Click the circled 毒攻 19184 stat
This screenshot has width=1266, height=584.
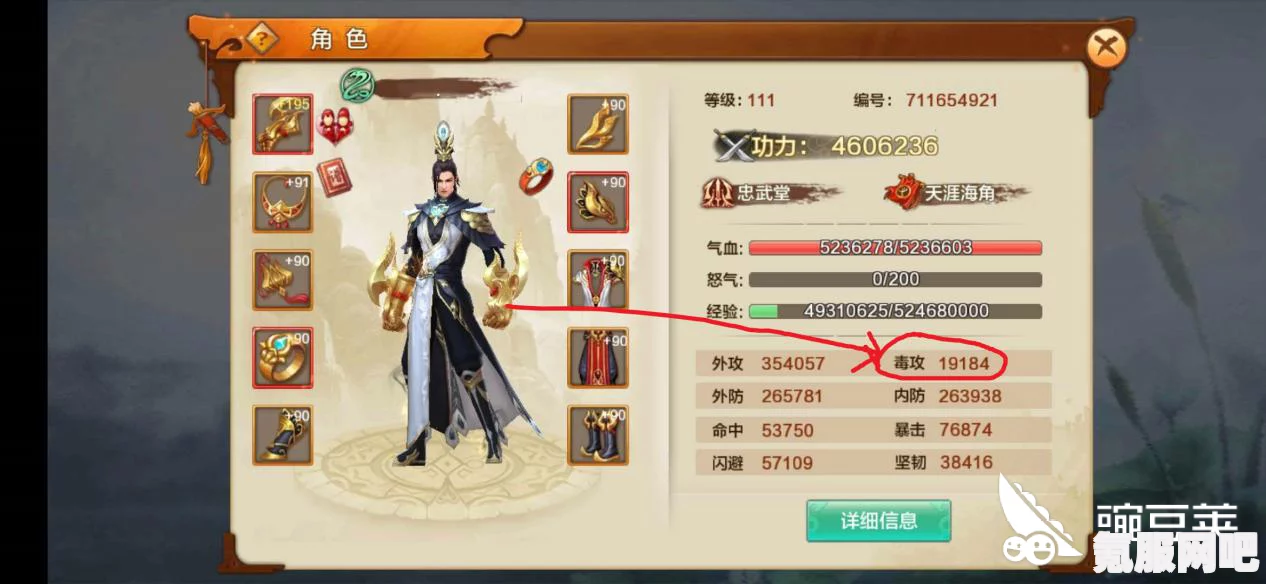[941, 363]
